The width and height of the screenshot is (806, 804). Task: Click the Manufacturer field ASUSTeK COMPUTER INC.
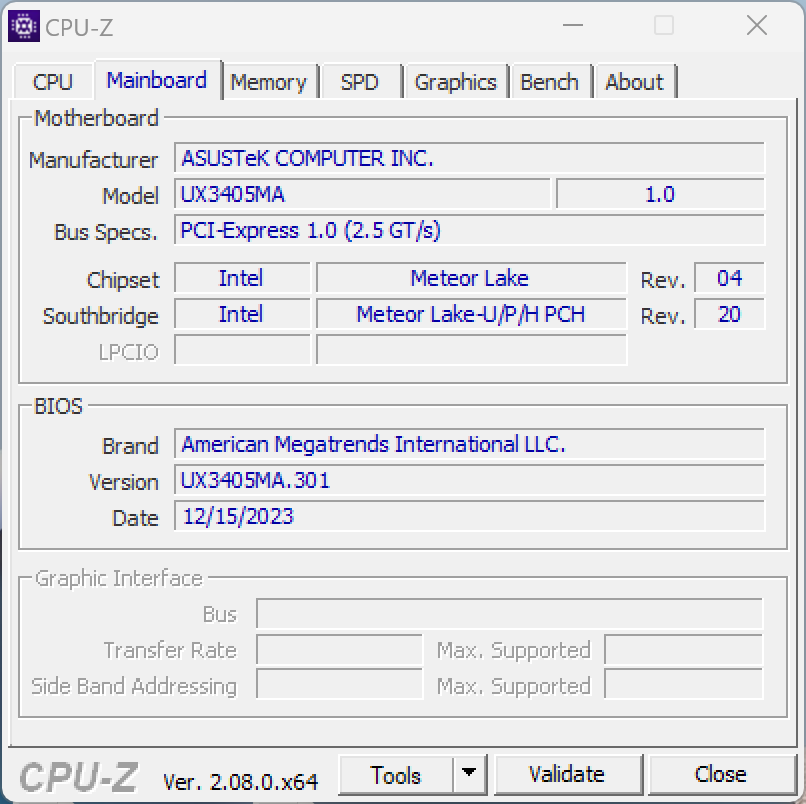point(469,158)
